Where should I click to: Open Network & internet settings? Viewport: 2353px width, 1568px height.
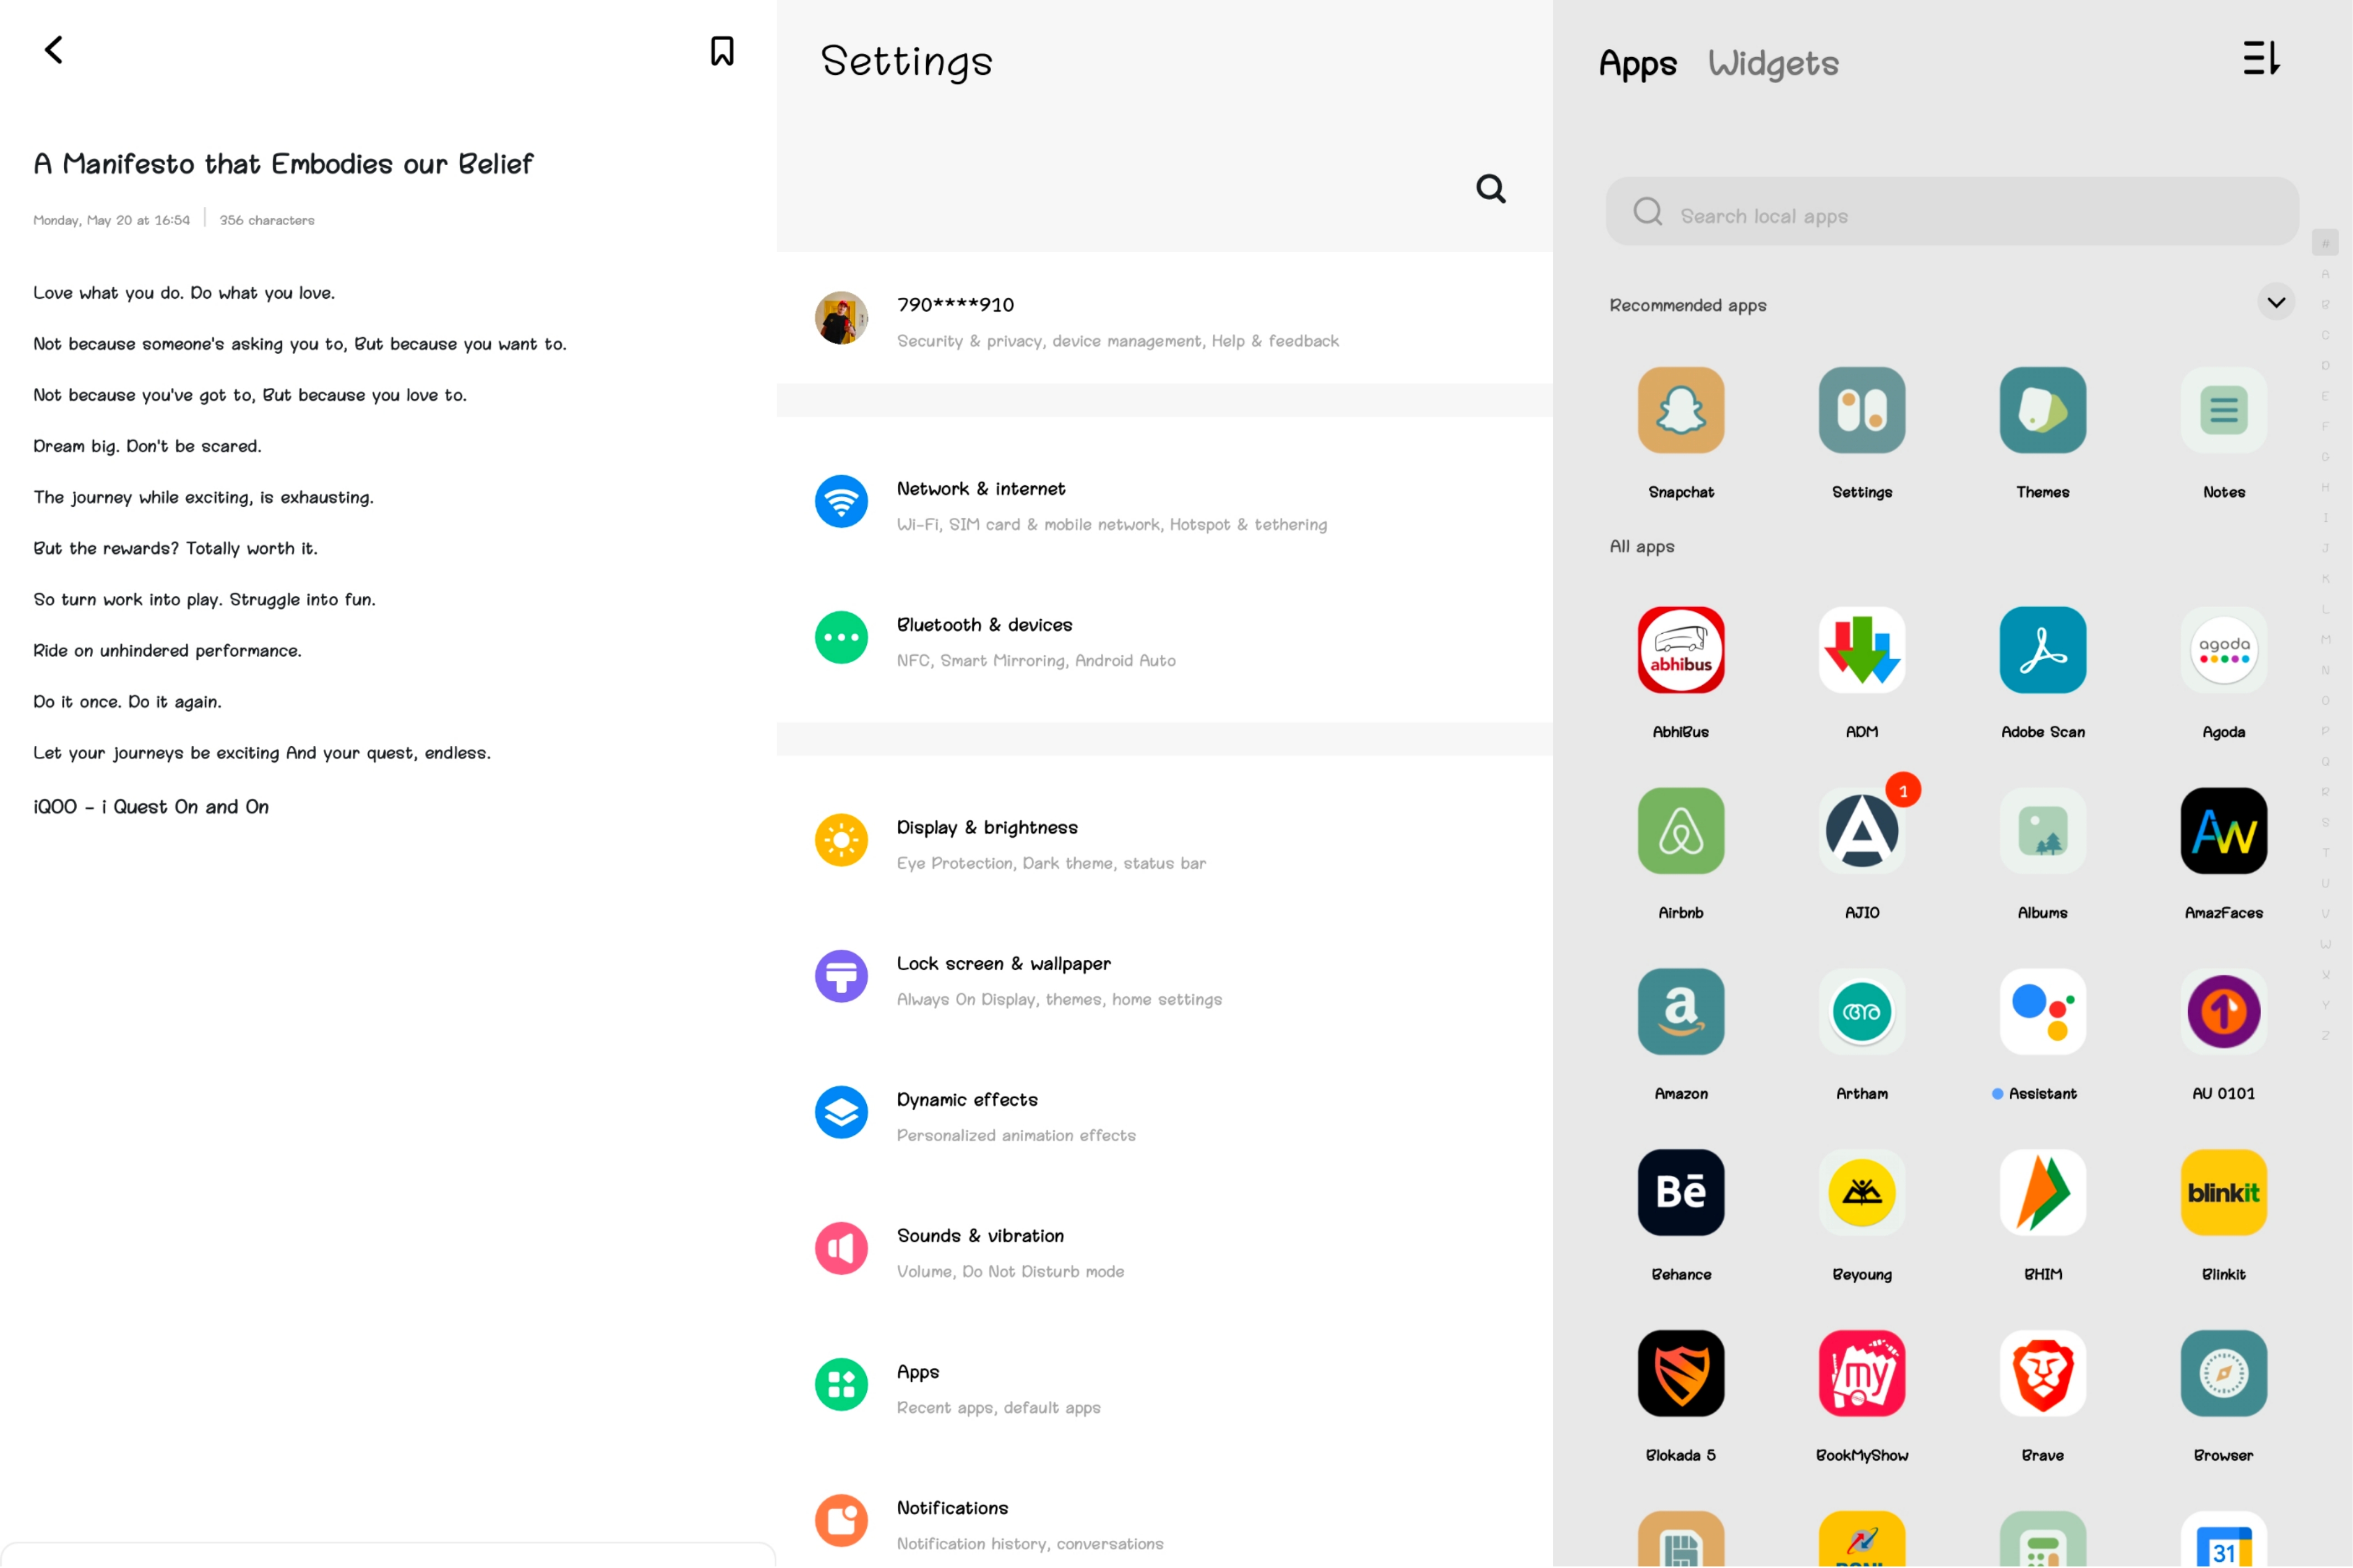[1110, 505]
